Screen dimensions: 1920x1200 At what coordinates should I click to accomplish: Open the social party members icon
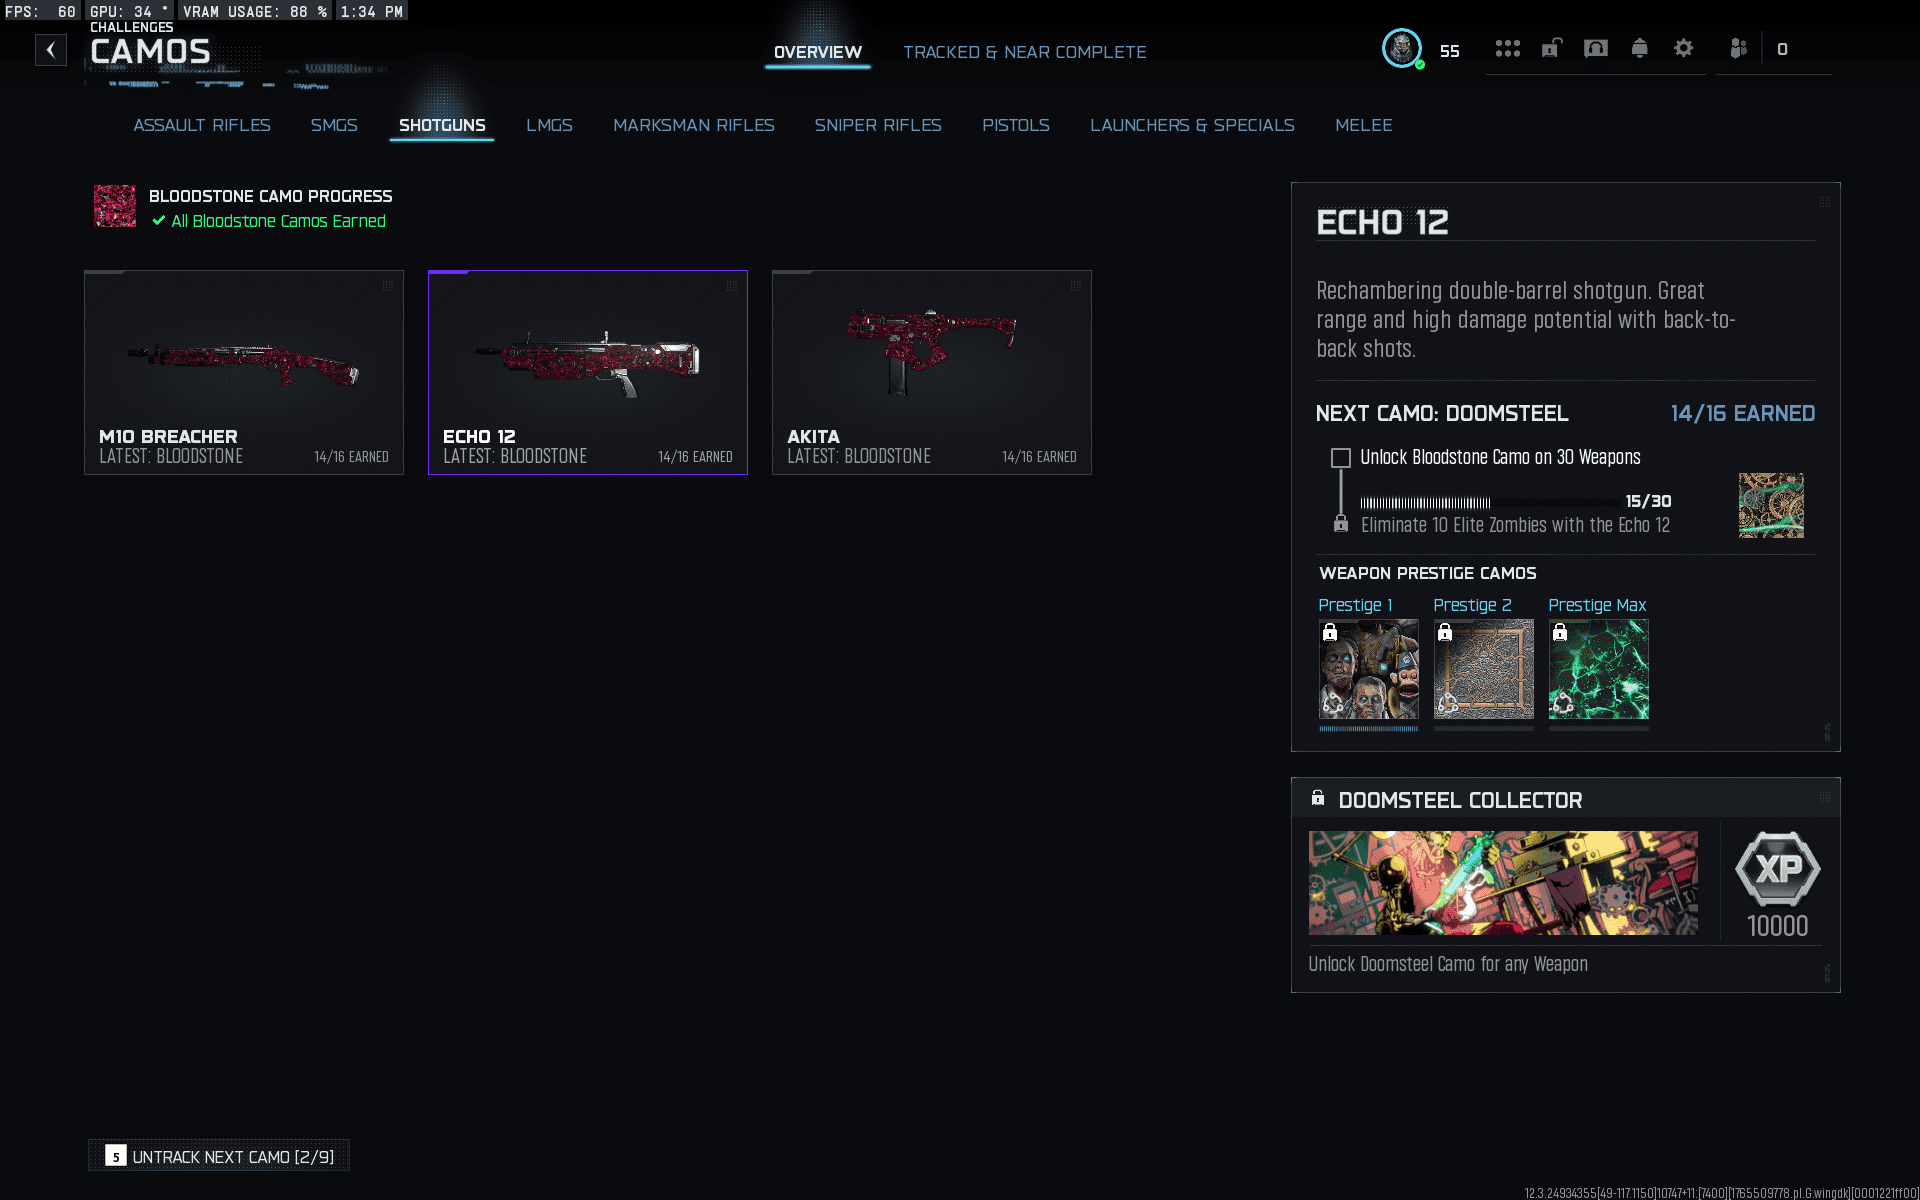tap(1738, 49)
